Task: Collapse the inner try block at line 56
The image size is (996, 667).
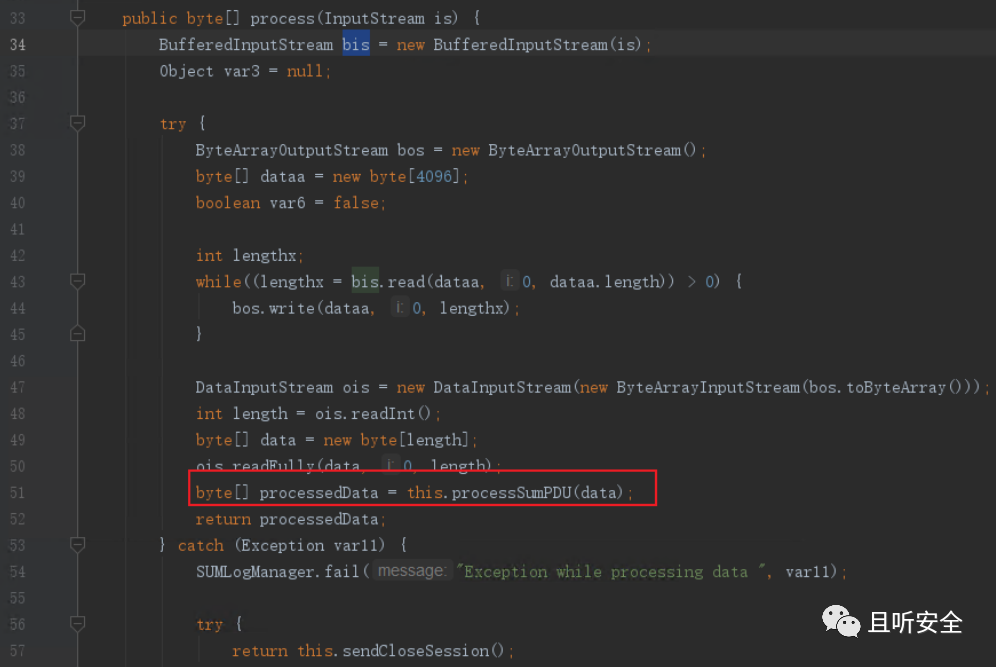Action: [77, 624]
